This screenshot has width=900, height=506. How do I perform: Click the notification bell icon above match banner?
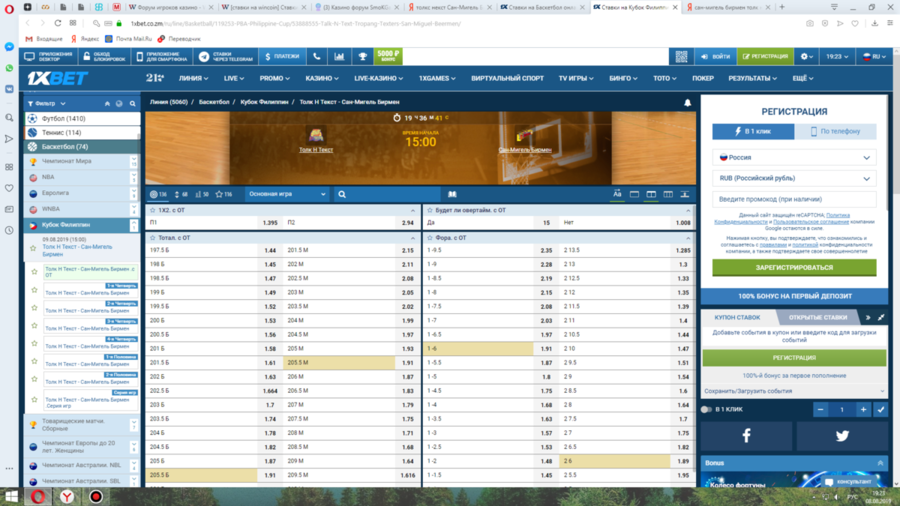pyautogui.click(x=687, y=102)
